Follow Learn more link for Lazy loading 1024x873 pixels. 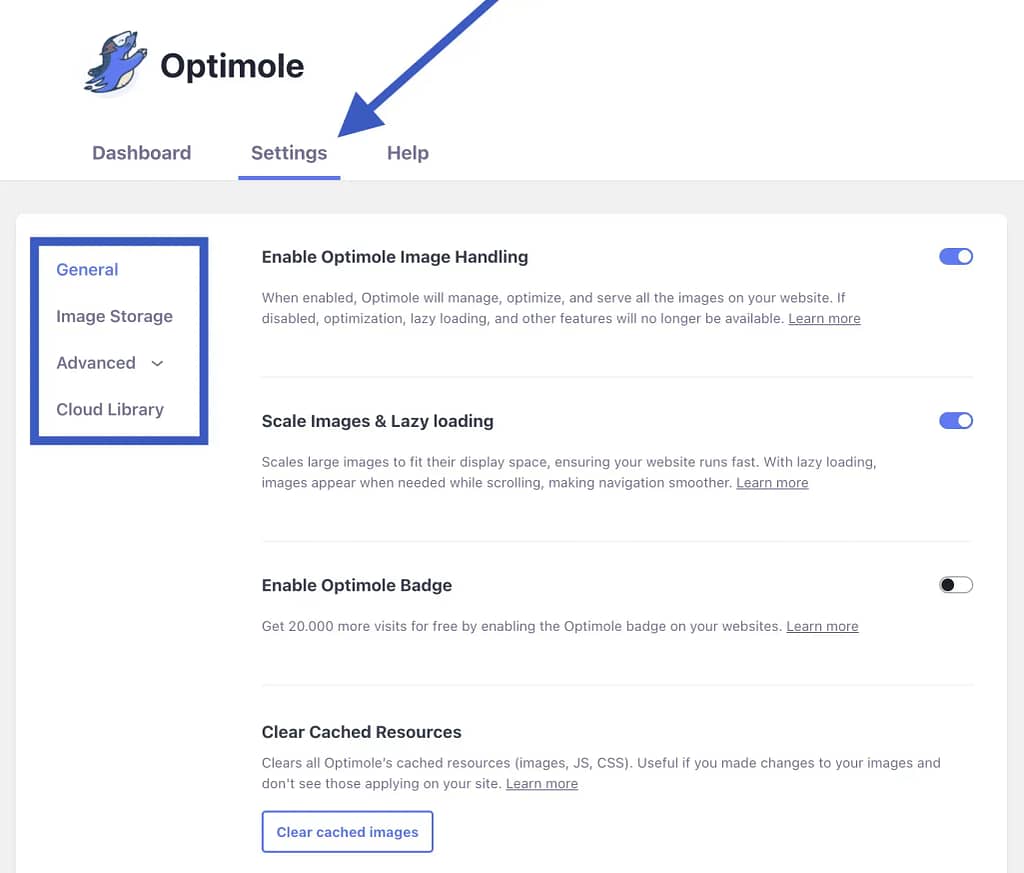[x=772, y=483]
